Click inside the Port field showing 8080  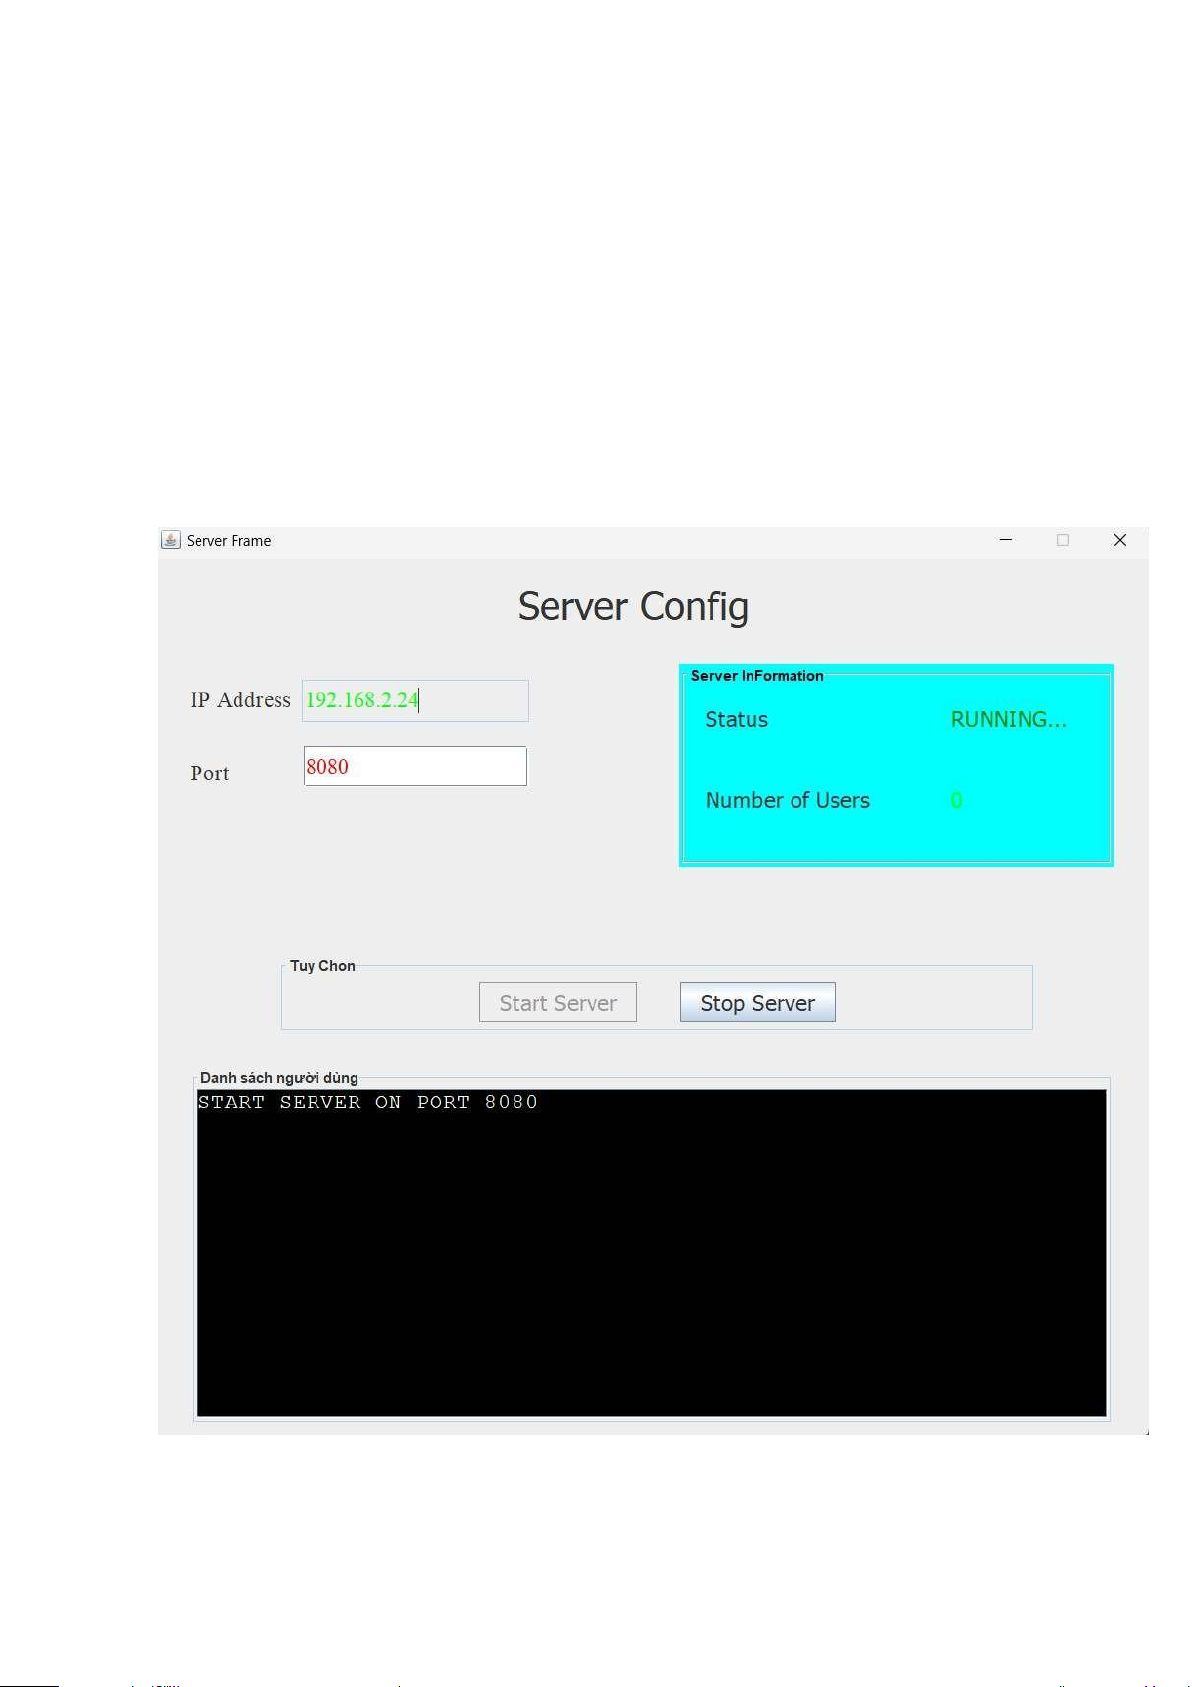pyautogui.click(x=415, y=767)
